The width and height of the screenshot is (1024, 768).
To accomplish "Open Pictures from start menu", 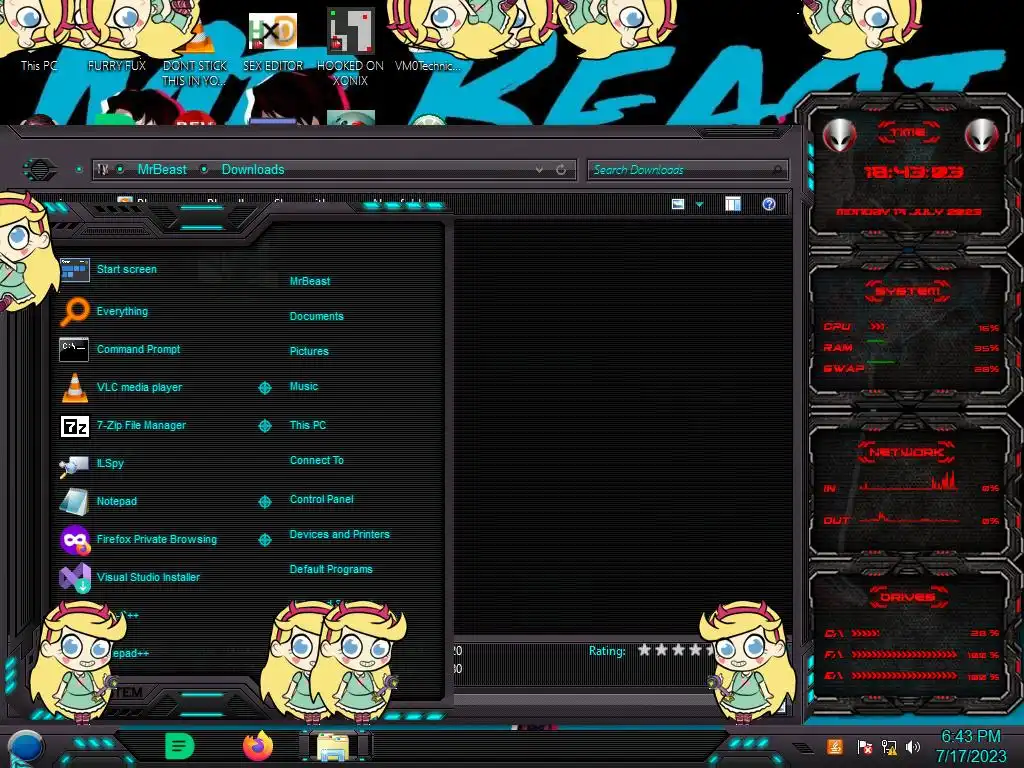I will [x=309, y=351].
